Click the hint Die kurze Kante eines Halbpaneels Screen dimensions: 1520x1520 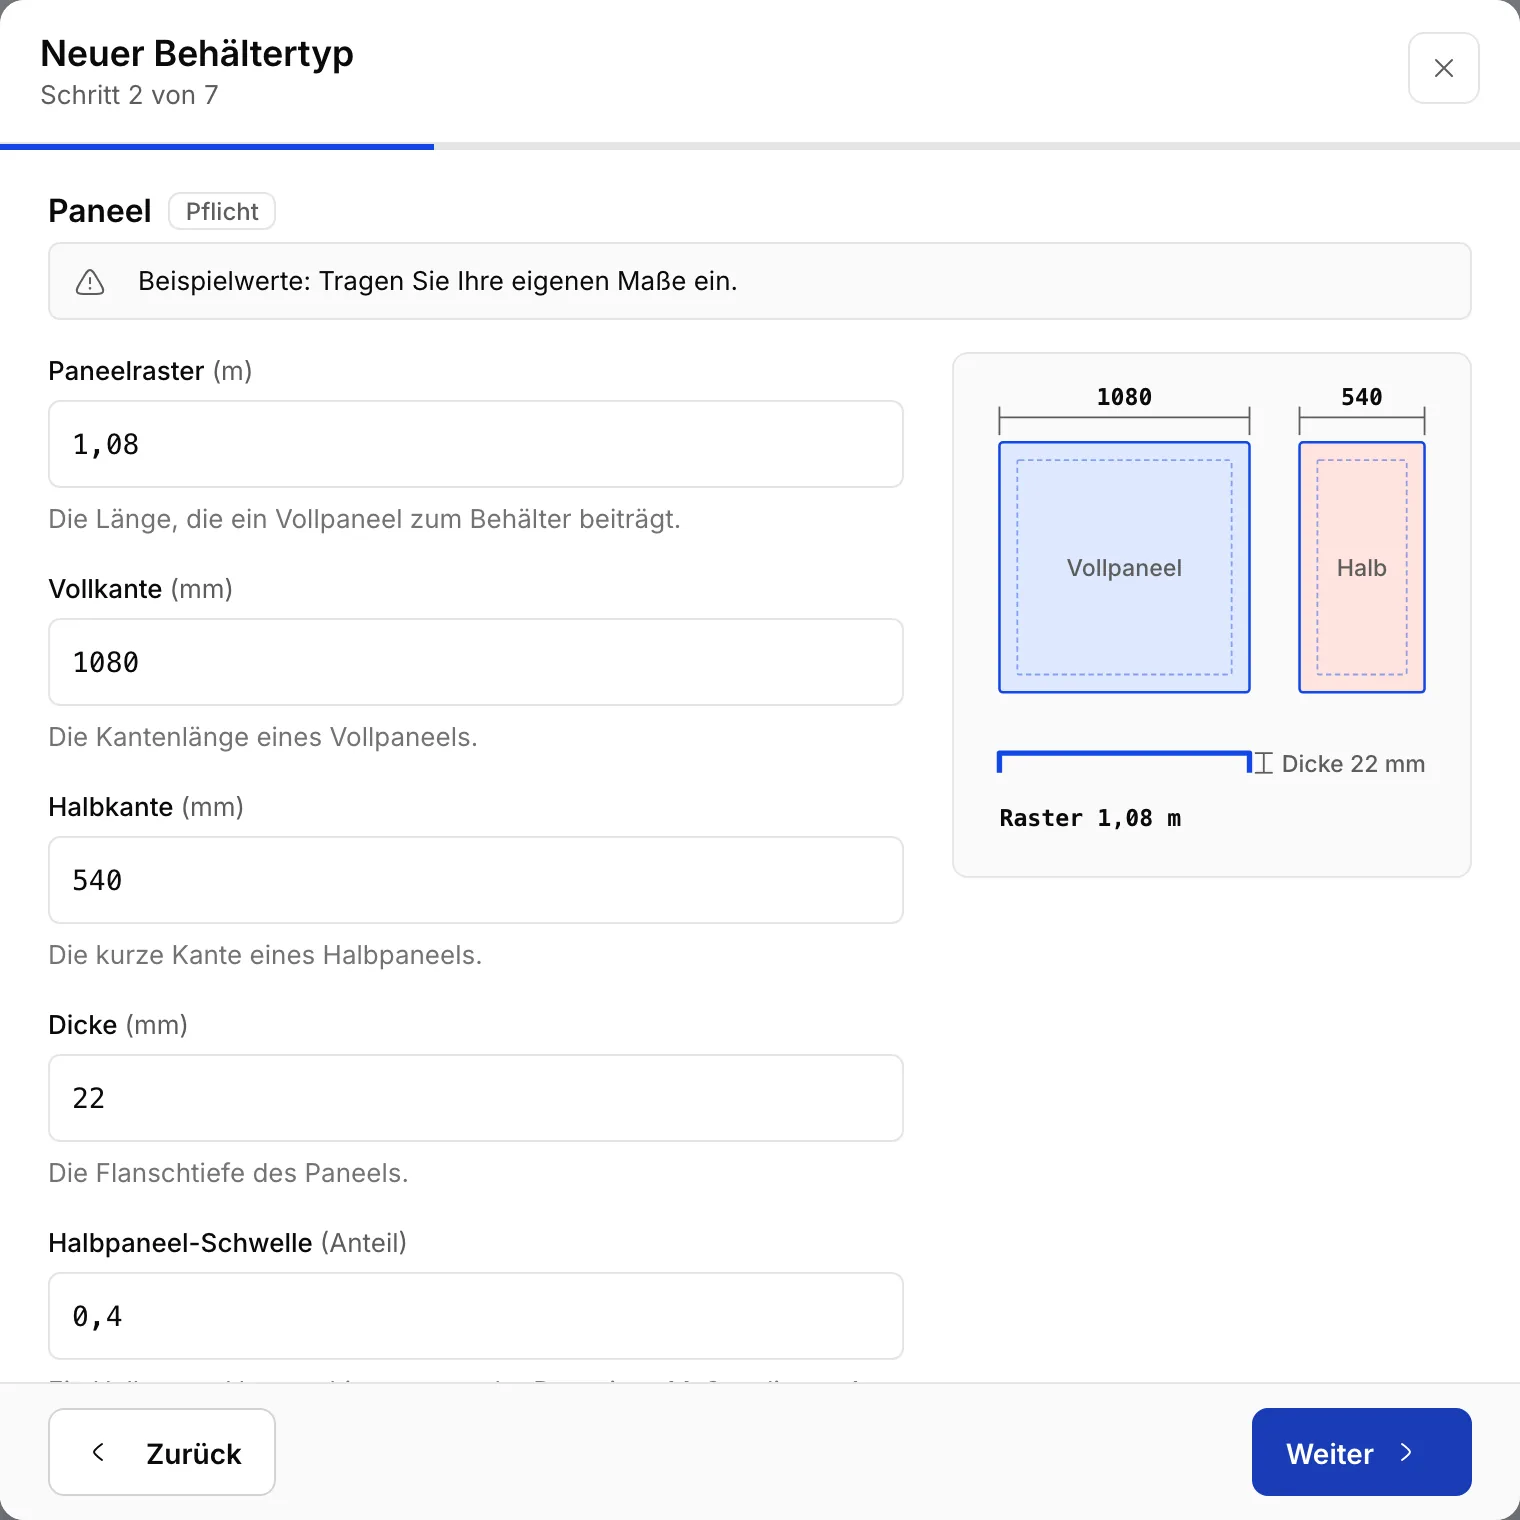(265, 955)
